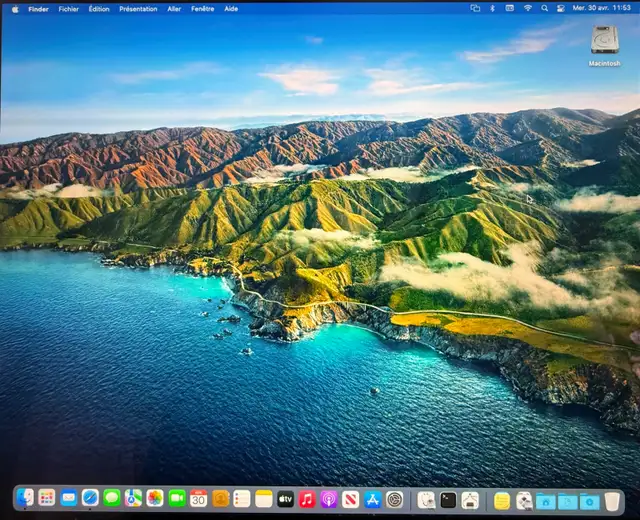640x520 pixels.
Task: Open Launchpad in the Dock
Action: pos(47,498)
